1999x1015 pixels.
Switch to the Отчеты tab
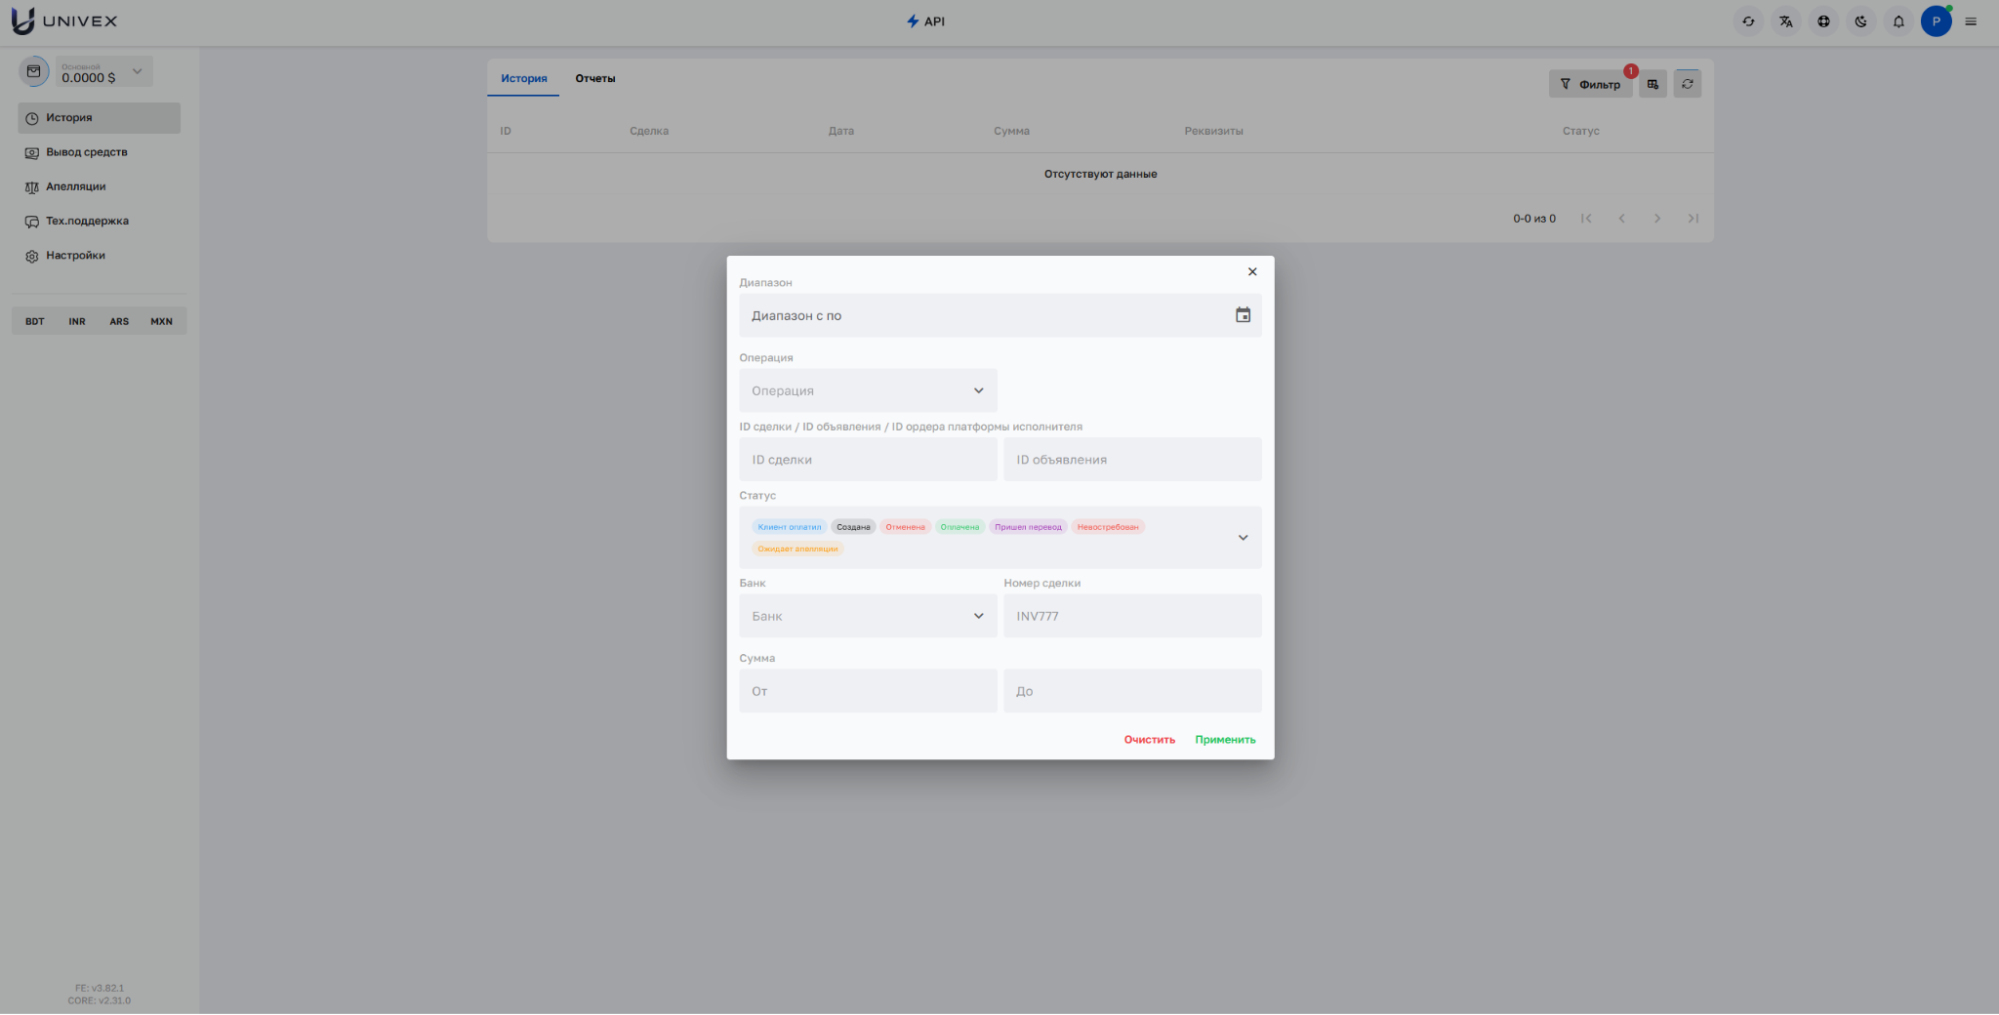tap(595, 78)
